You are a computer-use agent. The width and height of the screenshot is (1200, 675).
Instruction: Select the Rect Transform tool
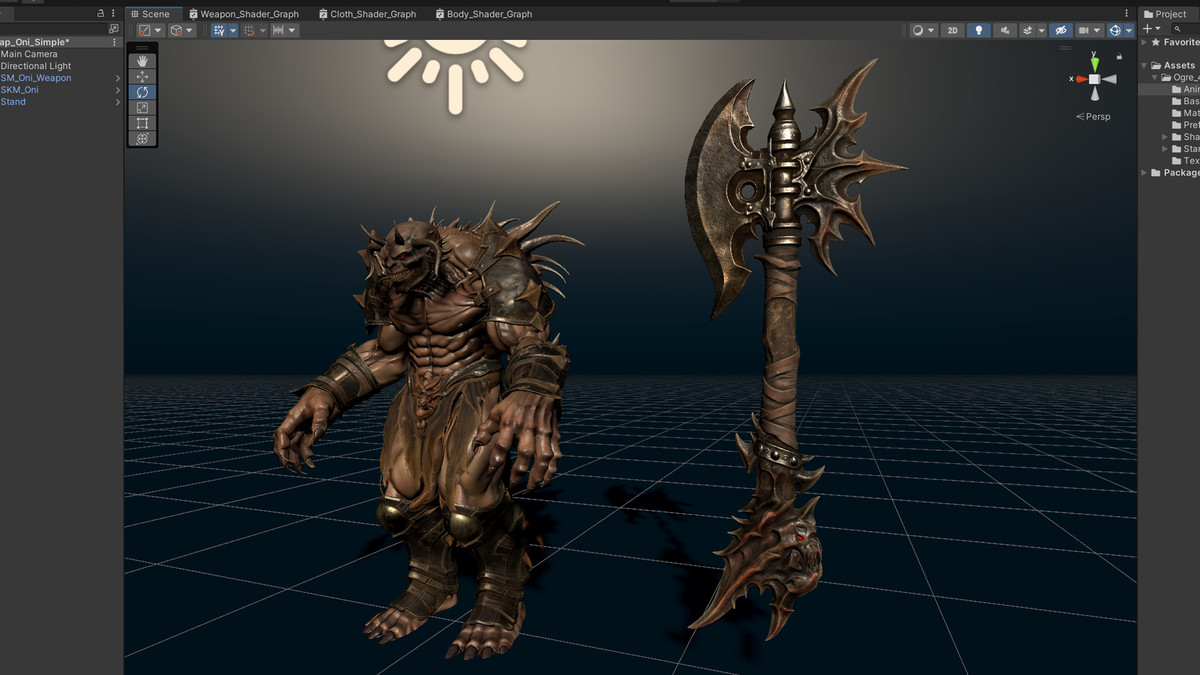coord(142,123)
